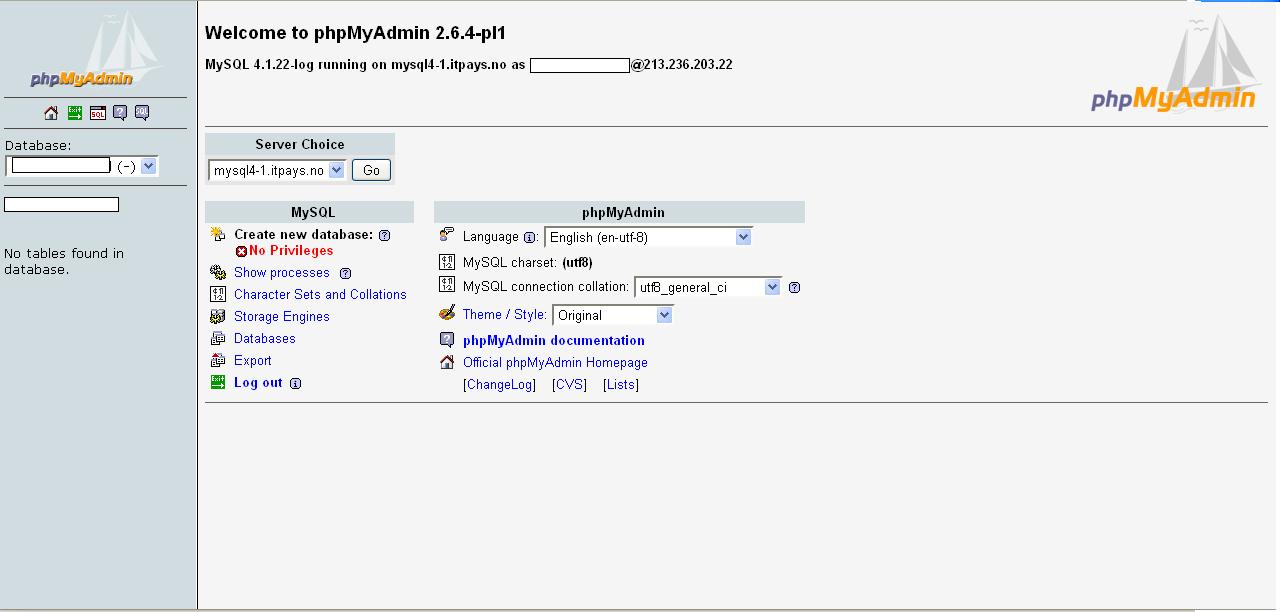Viewport: 1280px width, 612px height.
Task: Open the [CVS] link
Action: 569,384
